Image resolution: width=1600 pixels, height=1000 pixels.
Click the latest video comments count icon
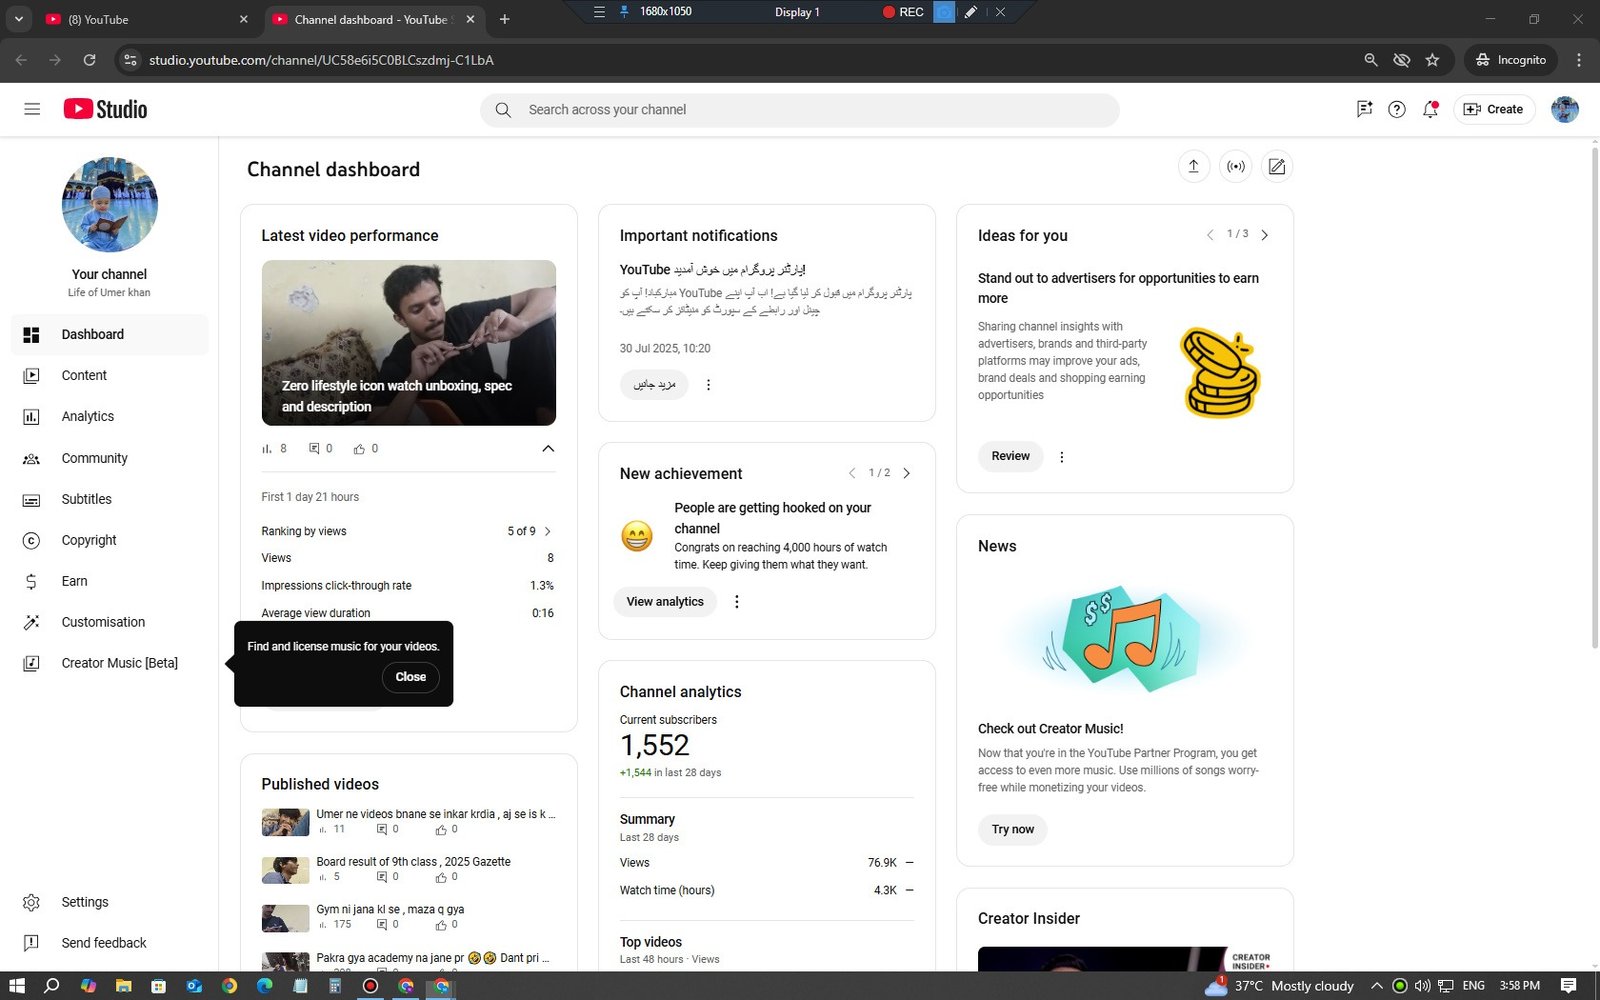[315, 449]
